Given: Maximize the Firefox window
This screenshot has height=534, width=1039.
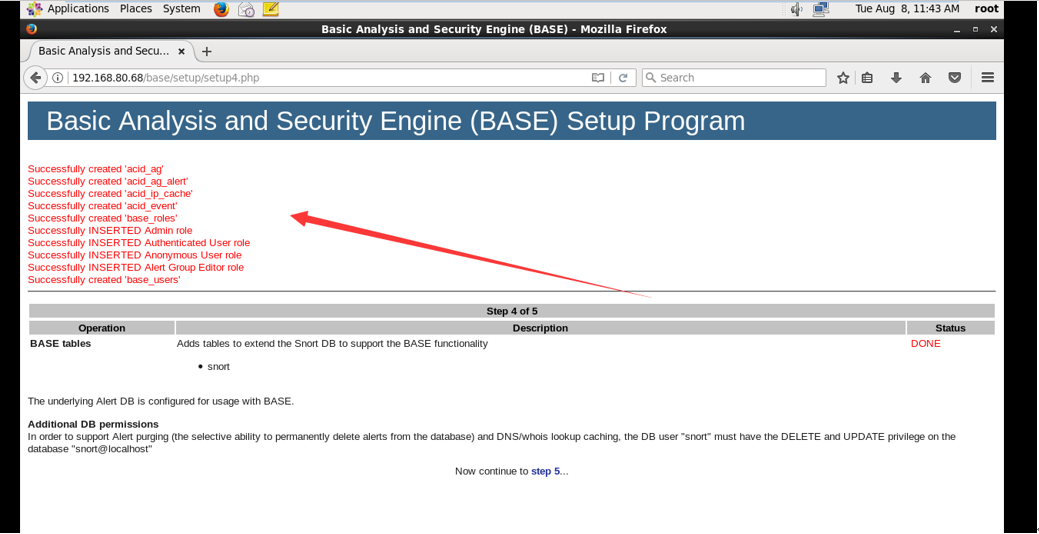Looking at the screenshot, I should [x=975, y=29].
